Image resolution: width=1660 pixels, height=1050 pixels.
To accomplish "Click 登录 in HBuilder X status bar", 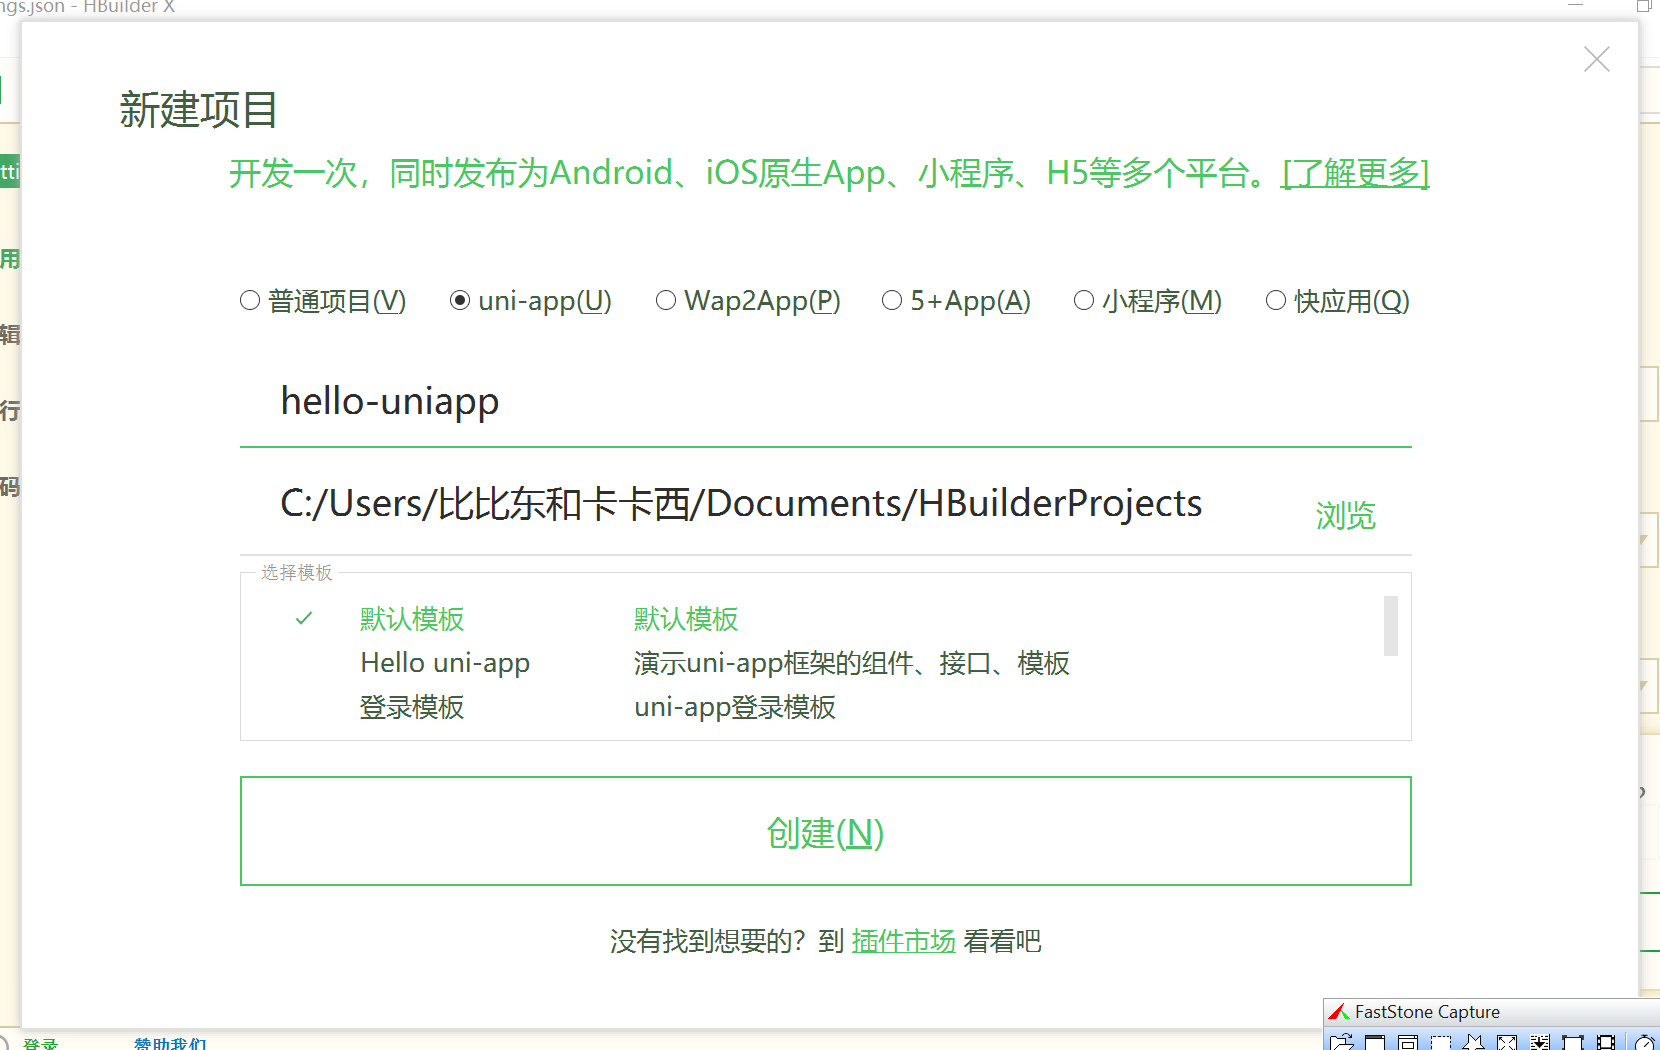I will pyautogui.click(x=41, y=1043).
